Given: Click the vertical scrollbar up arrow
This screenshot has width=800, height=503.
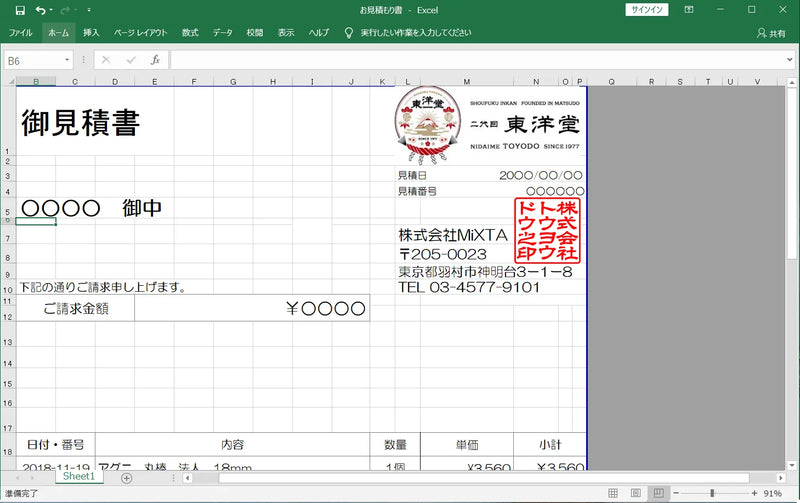Looking at the screenshot, I should (792, 82).
